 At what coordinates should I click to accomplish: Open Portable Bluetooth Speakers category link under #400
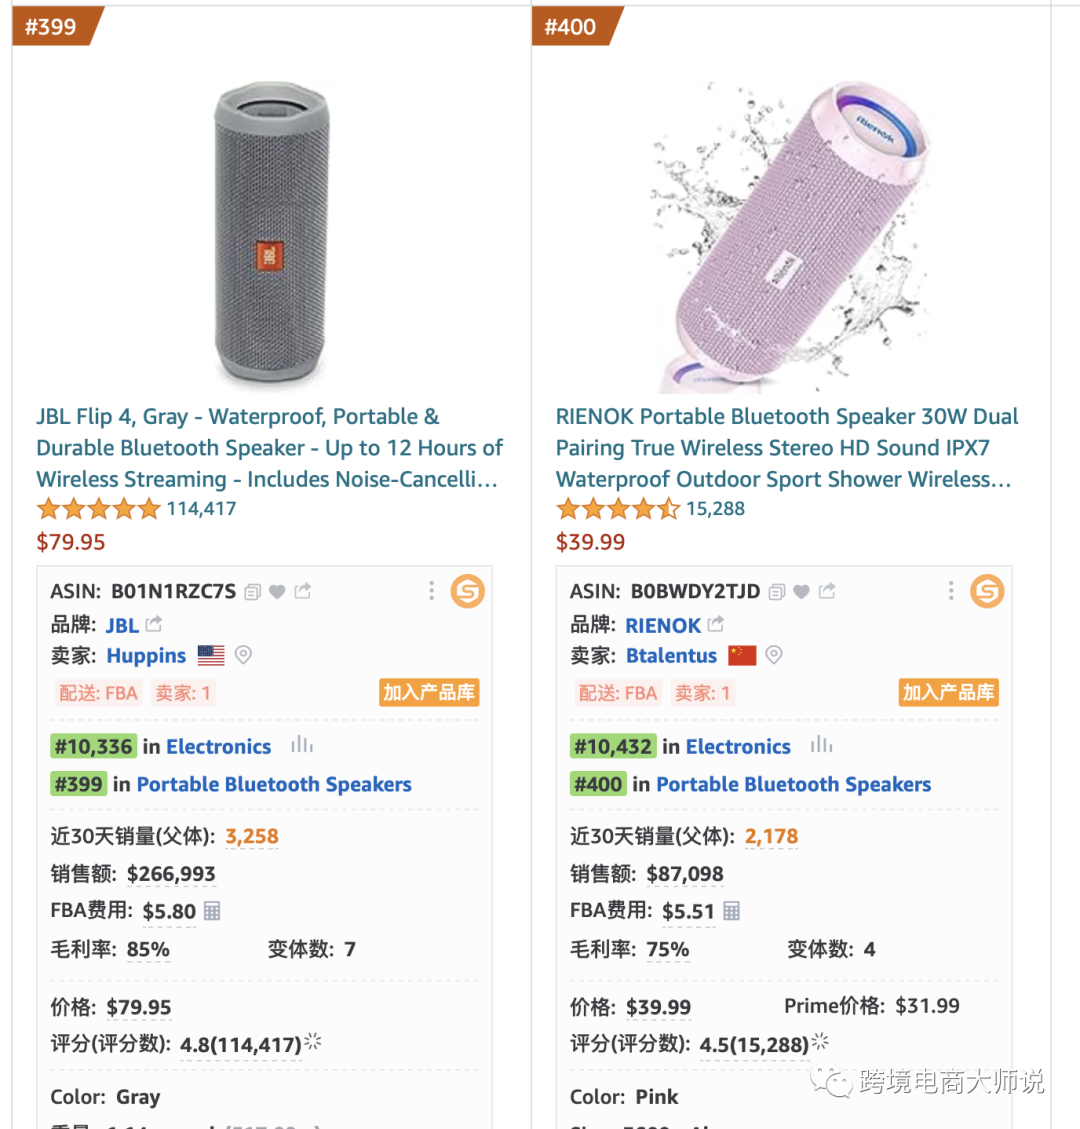tap(793, 785)
